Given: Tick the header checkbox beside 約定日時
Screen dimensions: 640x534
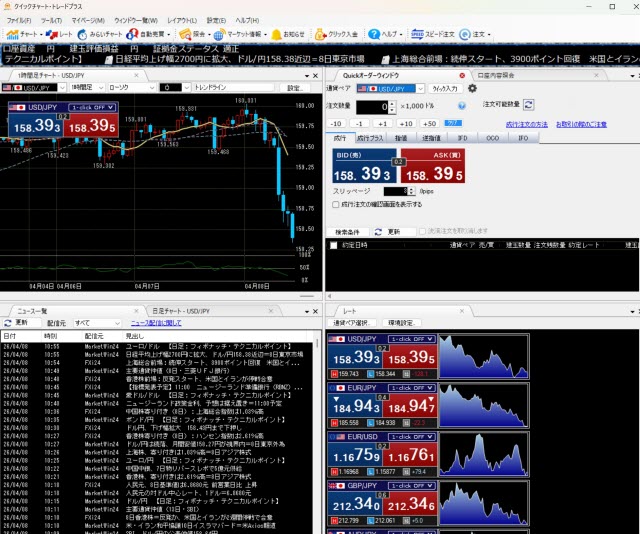Looking at the screenshot, I should pyautogui.click(x=335, y=244).
